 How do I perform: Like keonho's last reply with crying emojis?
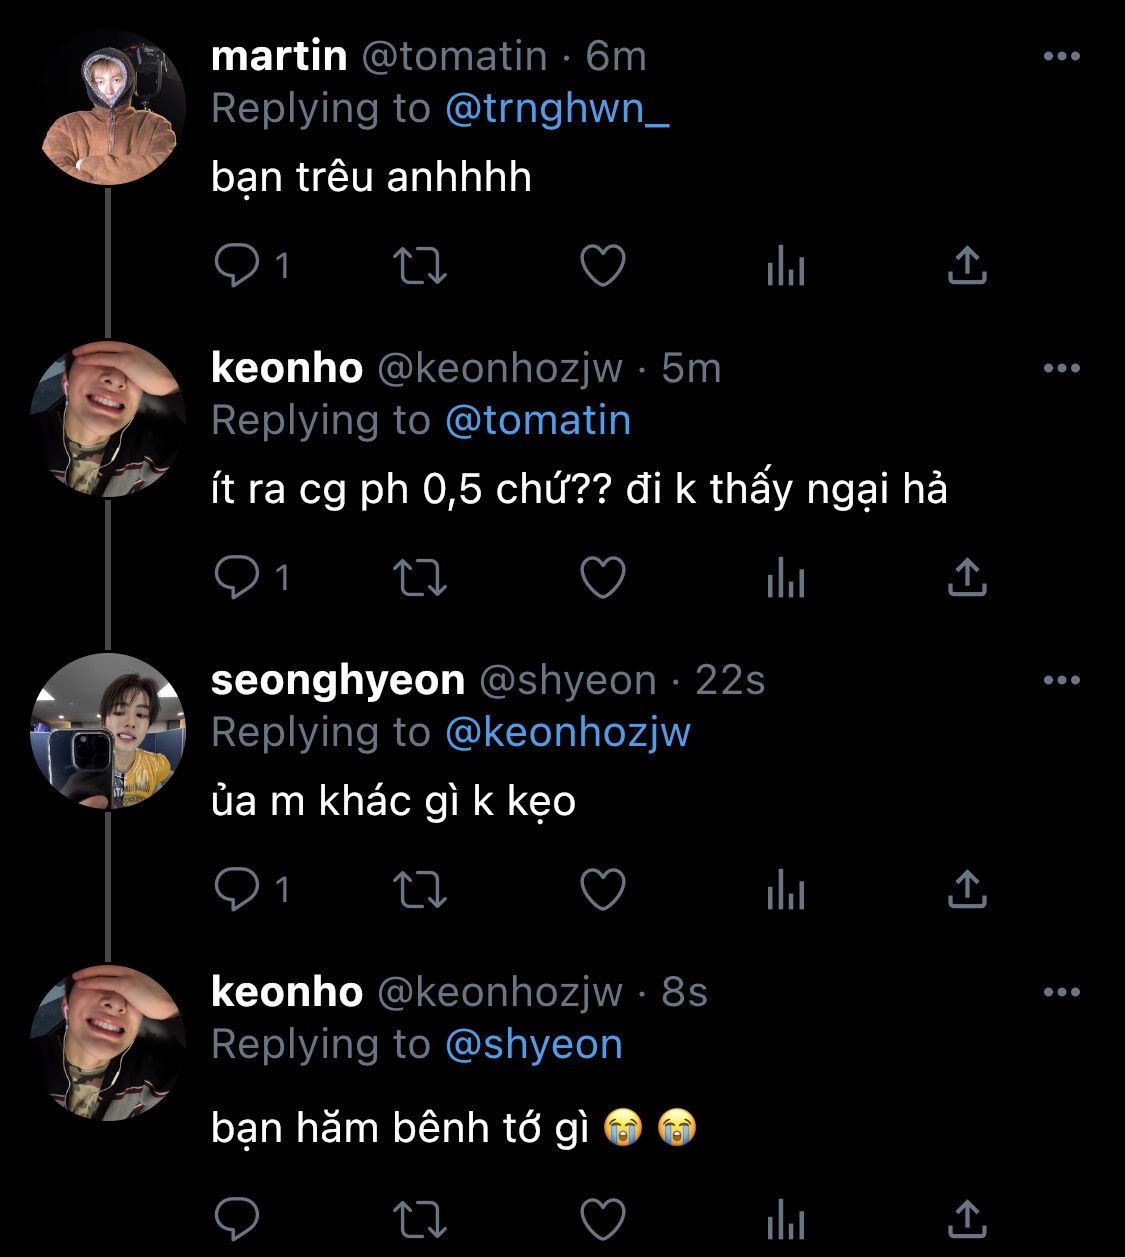603,1219
